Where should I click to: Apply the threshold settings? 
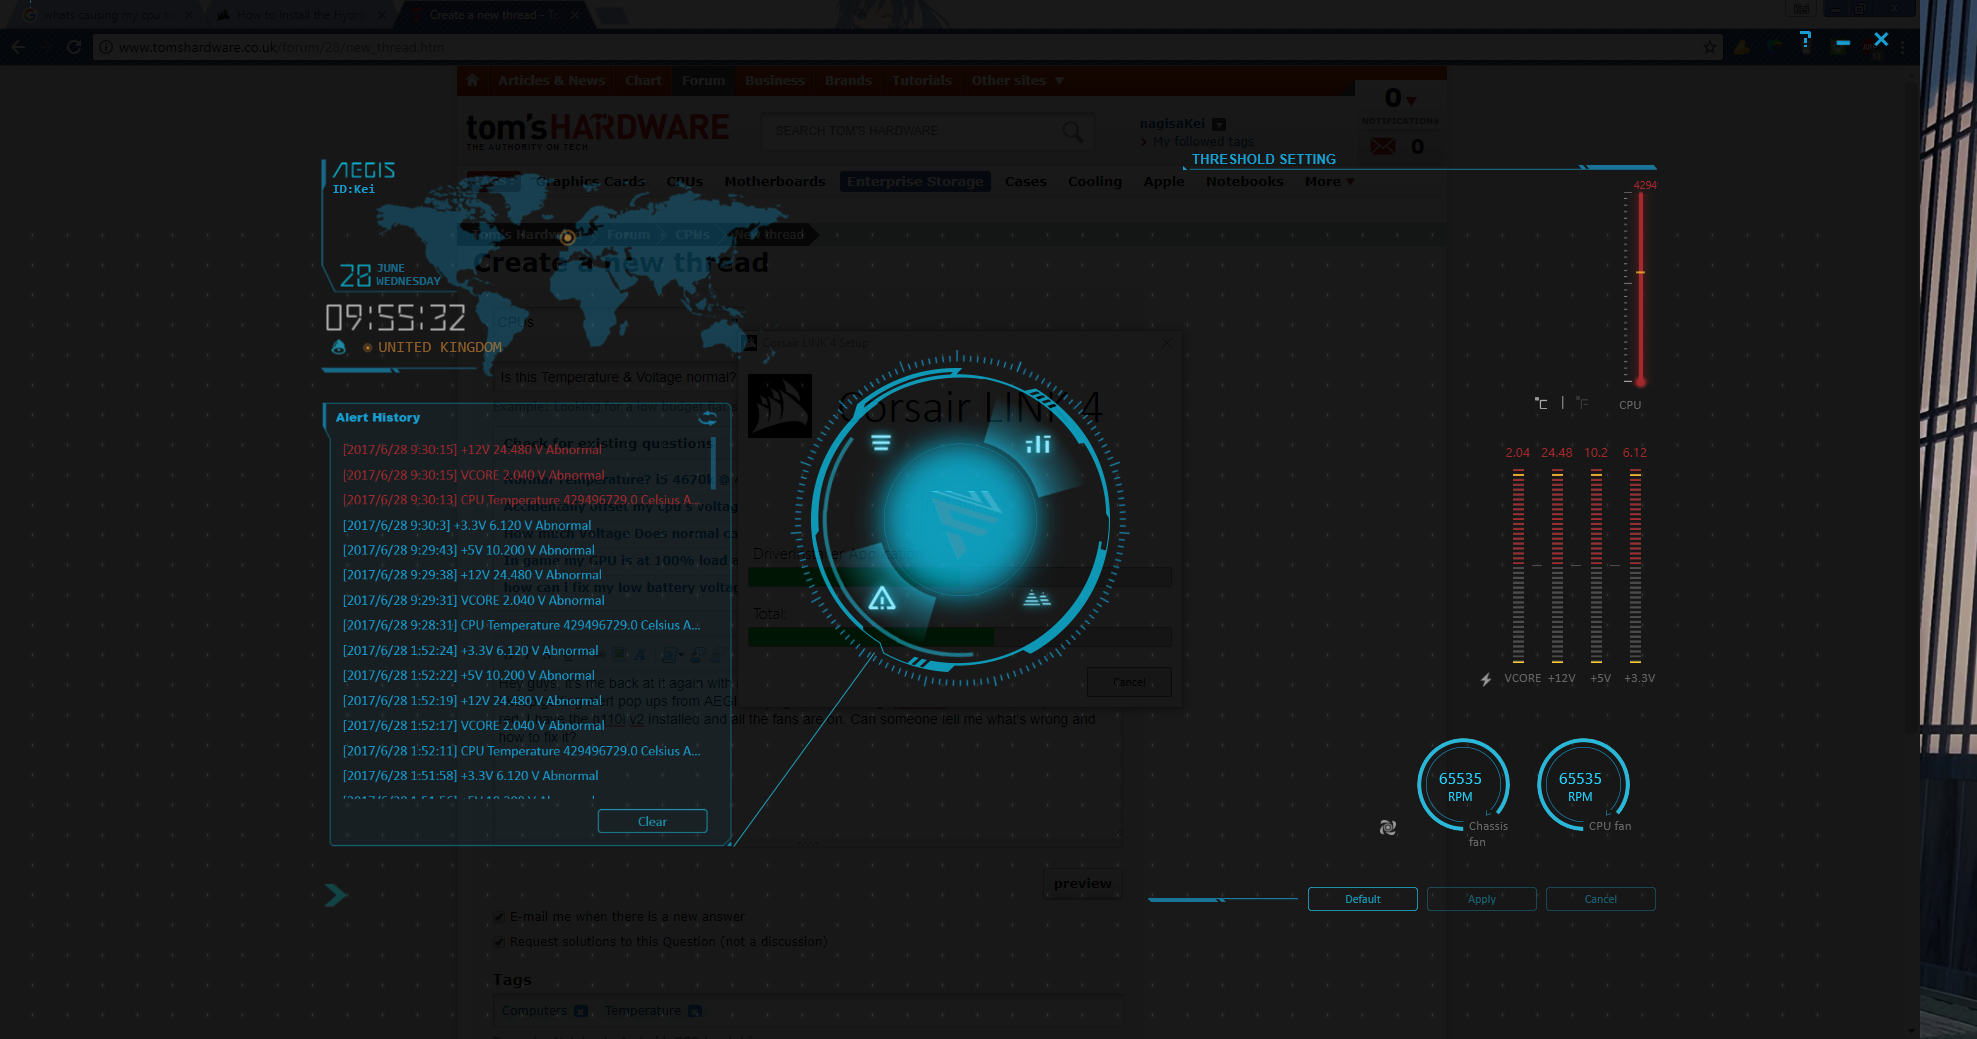click(1481, 899)
